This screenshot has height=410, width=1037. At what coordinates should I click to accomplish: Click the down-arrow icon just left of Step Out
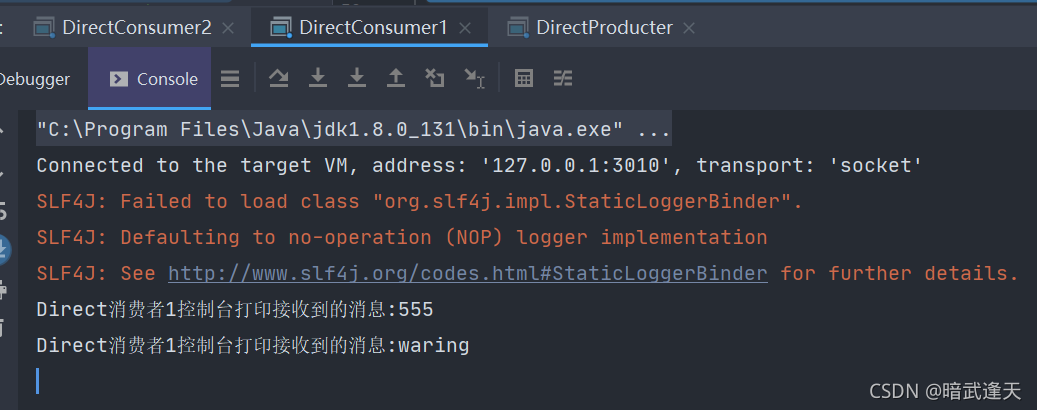point(357,79)
